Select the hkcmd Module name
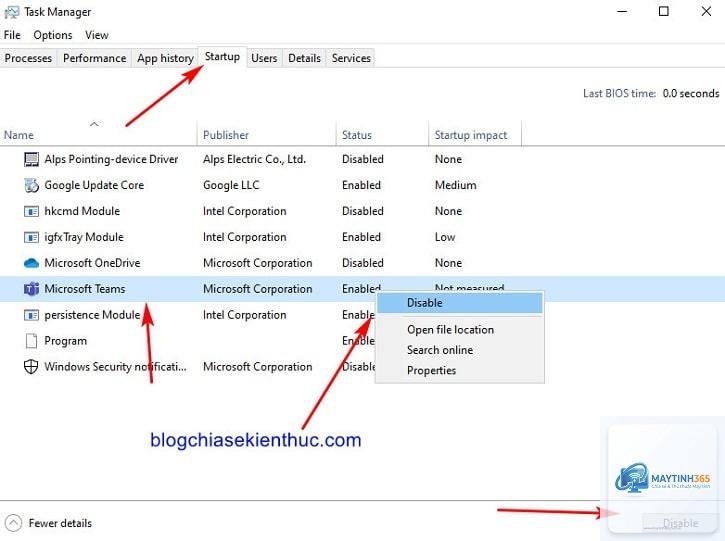725x541 pixels. [x=82, y=211]
